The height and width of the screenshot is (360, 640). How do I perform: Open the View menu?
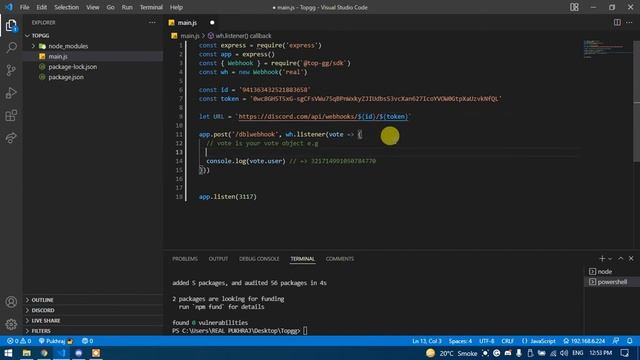coord(93,7)
